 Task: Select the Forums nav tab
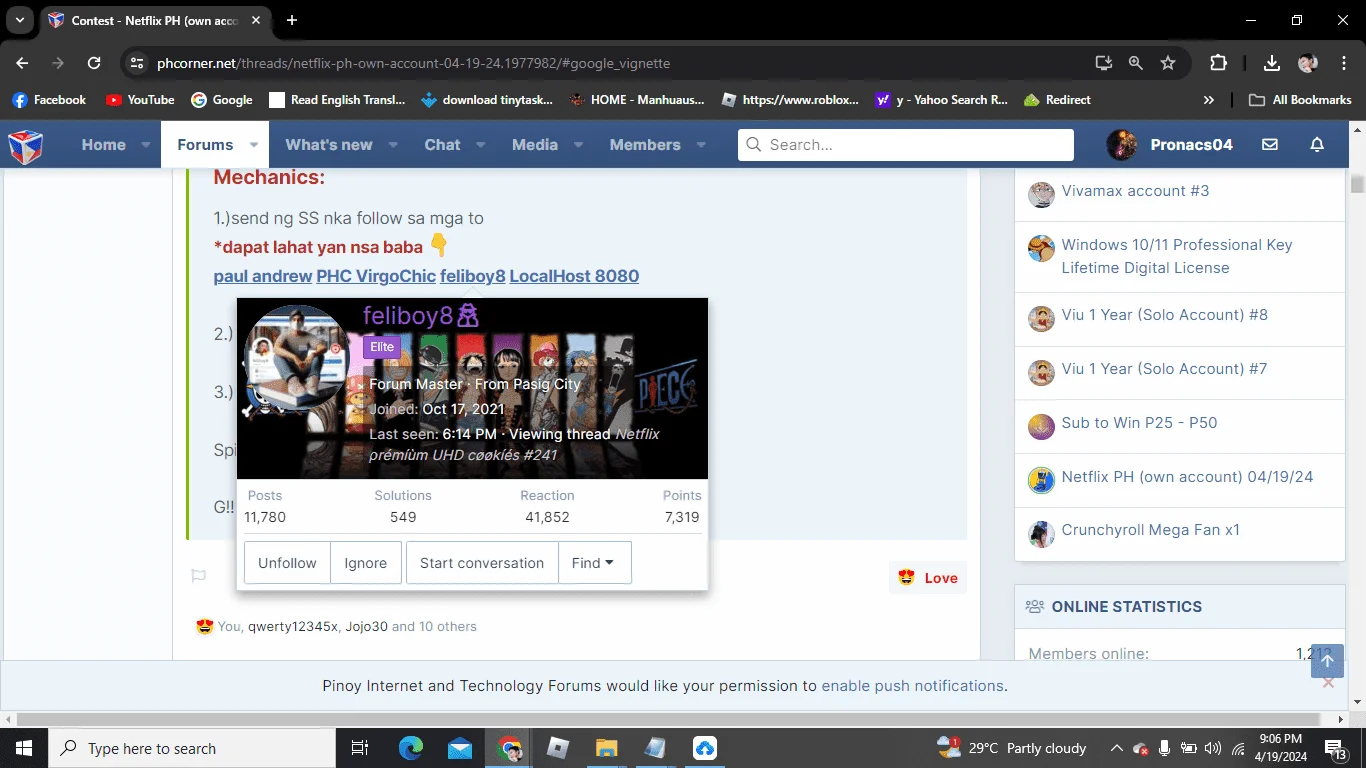[x=205, y=145]
